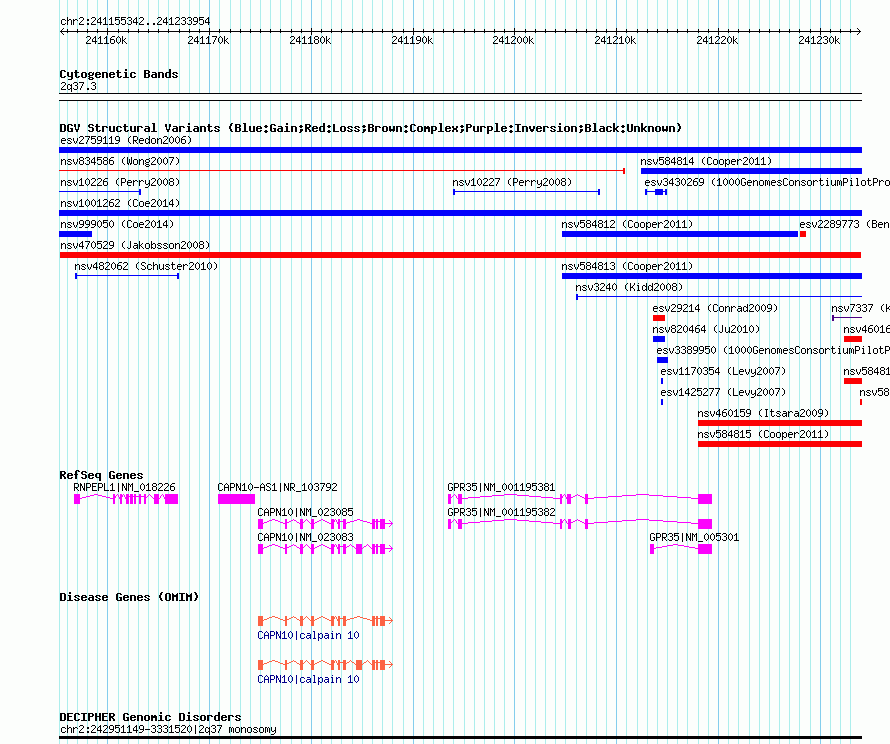This screenshot has width=890, height=744.
Task: Click esv29214 (Conrad2009) variant label
Action: pyautogui.click(x=715, y=308)
